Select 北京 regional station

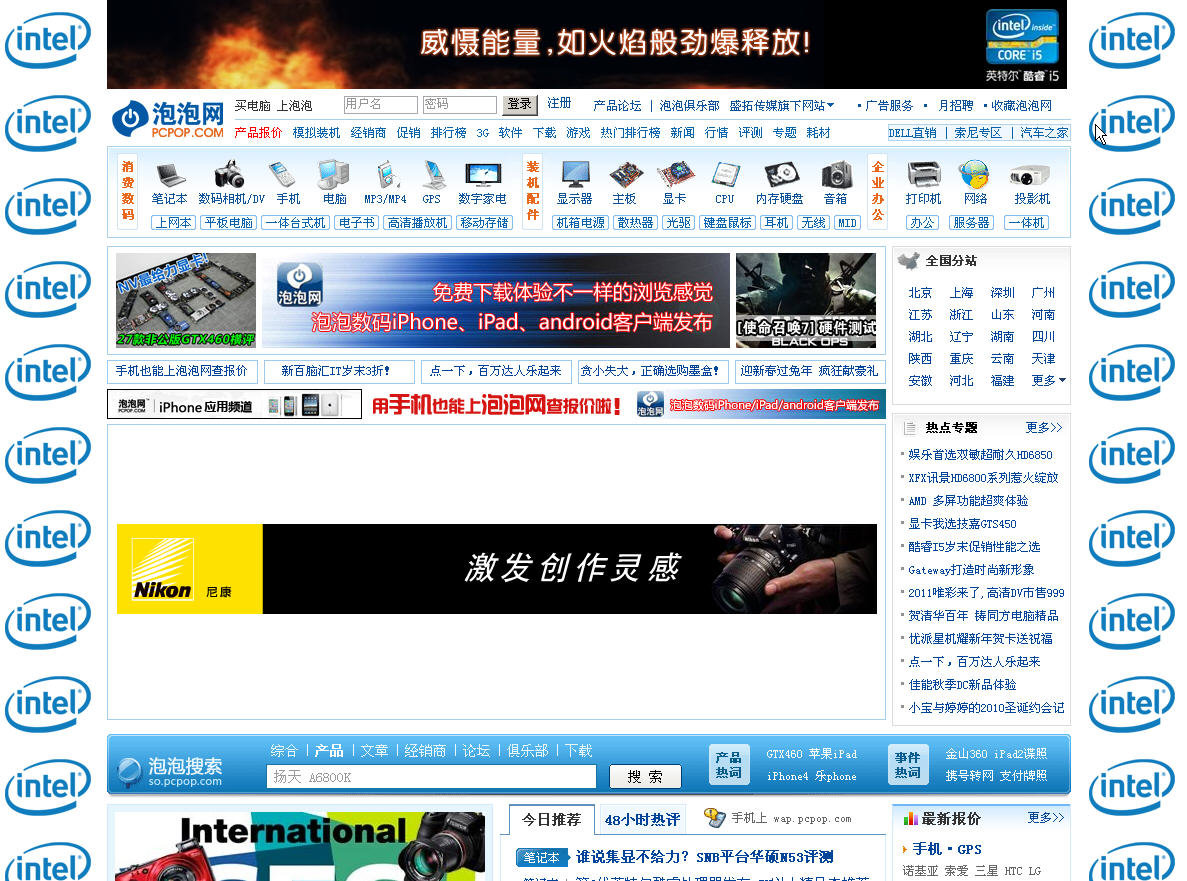pos(920,293)
